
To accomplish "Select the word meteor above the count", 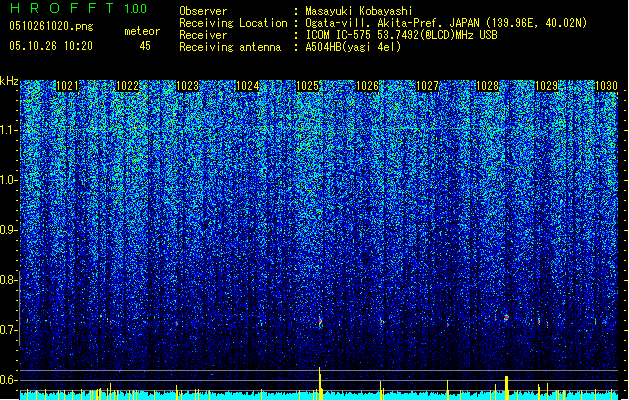I will [142, 31].
